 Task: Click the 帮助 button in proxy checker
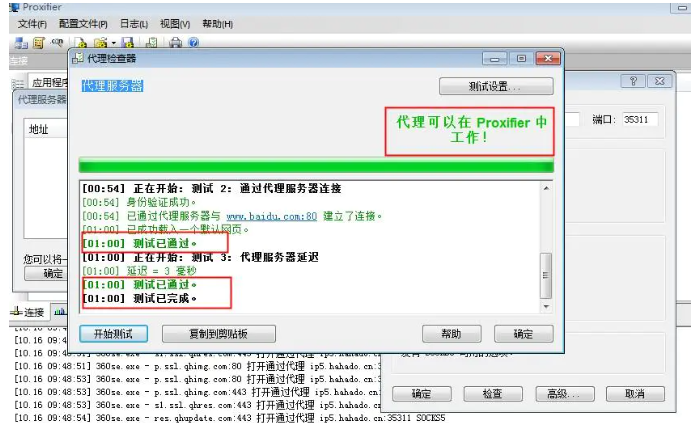[451, 334]
